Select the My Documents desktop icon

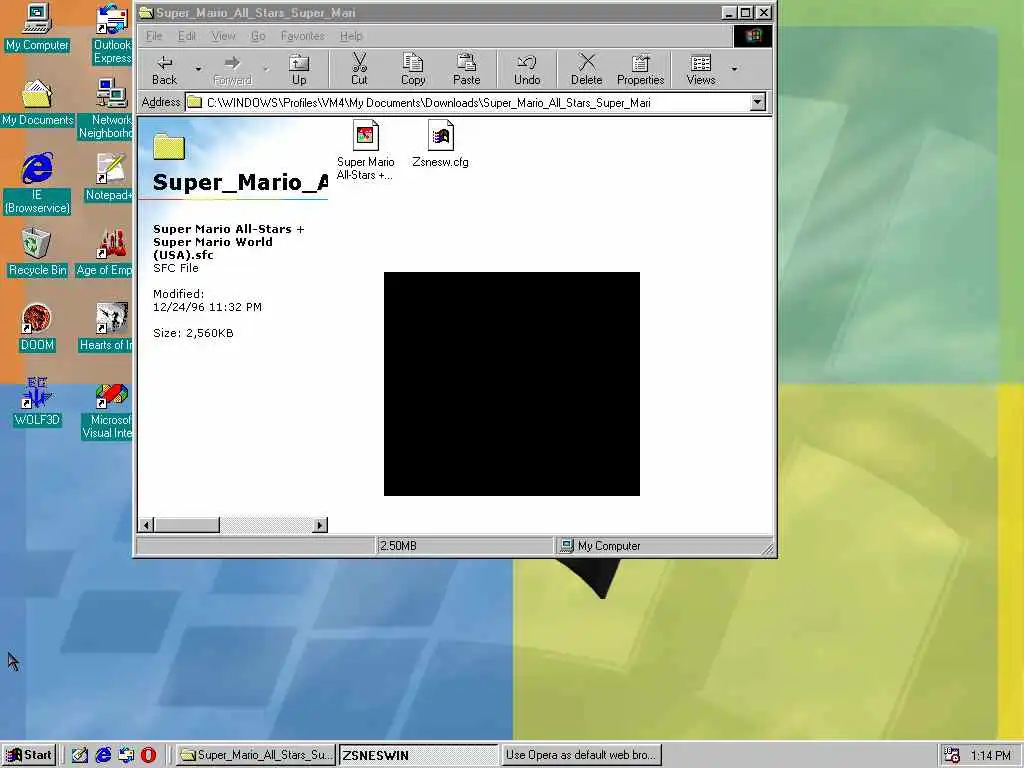(37, 103)
